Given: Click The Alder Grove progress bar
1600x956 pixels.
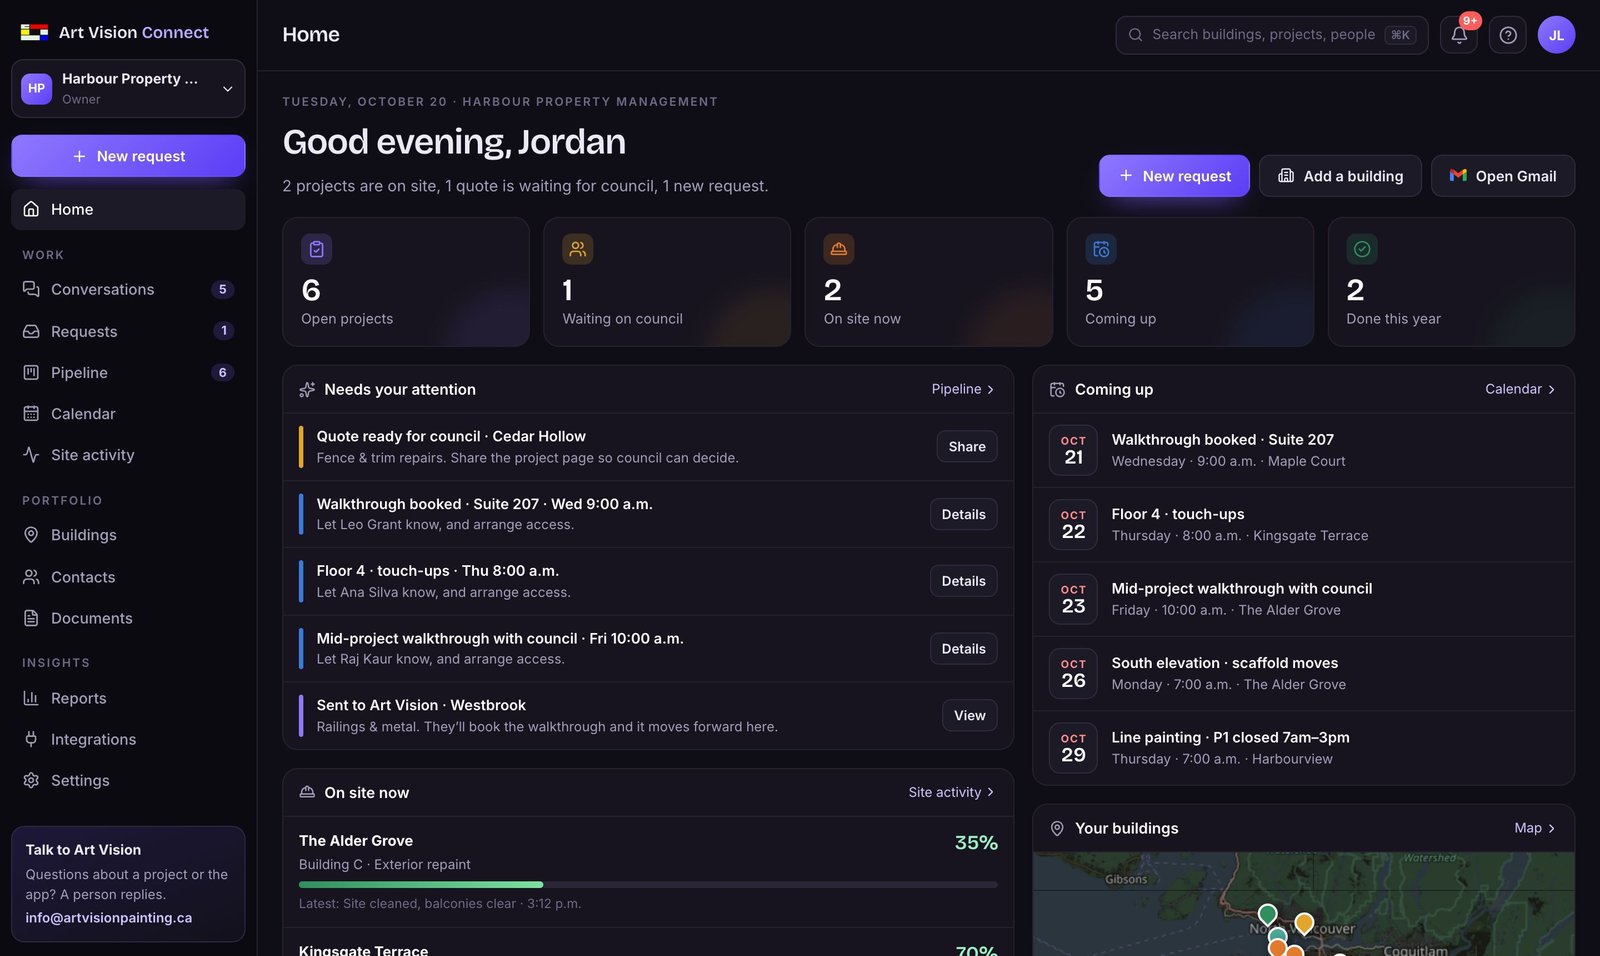Looking at the screenshot, I should (x=648, y=884).
